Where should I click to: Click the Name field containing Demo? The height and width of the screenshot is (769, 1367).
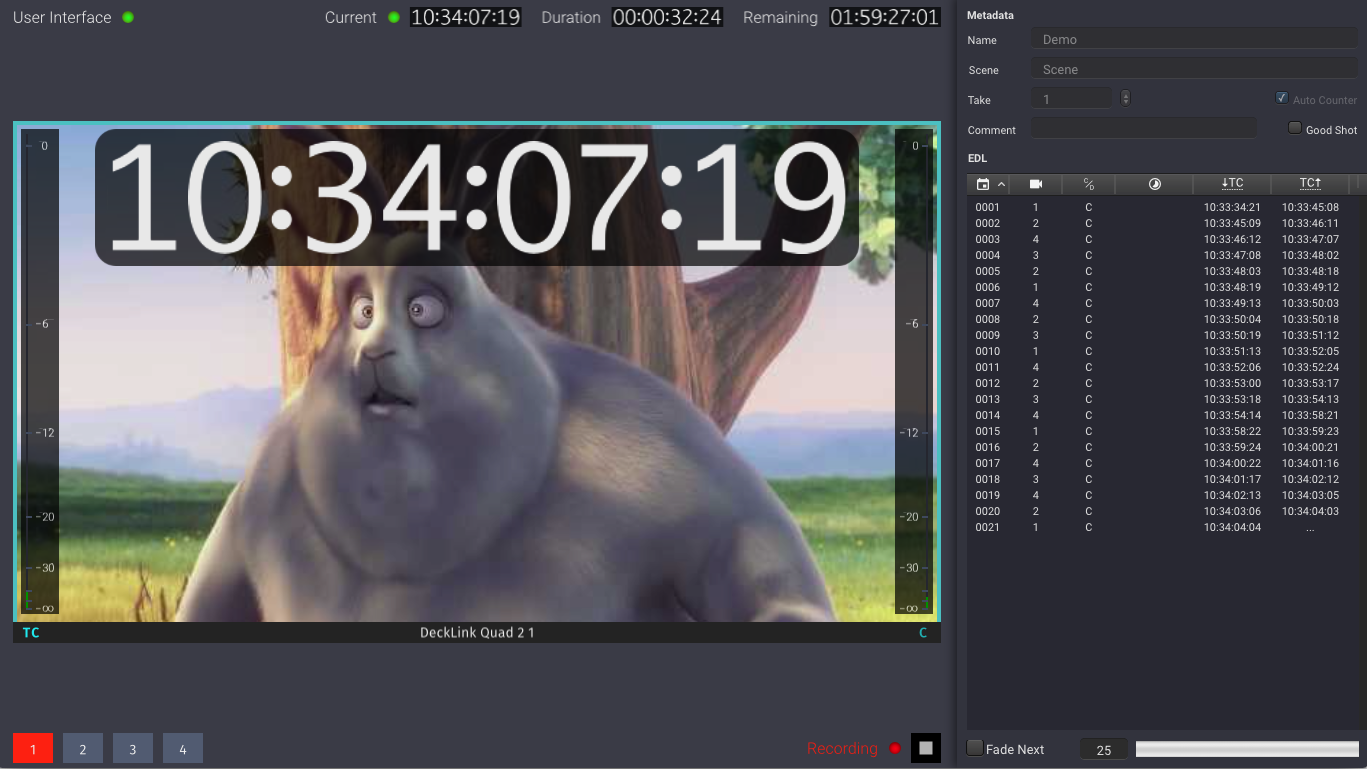pos(1194,39)
